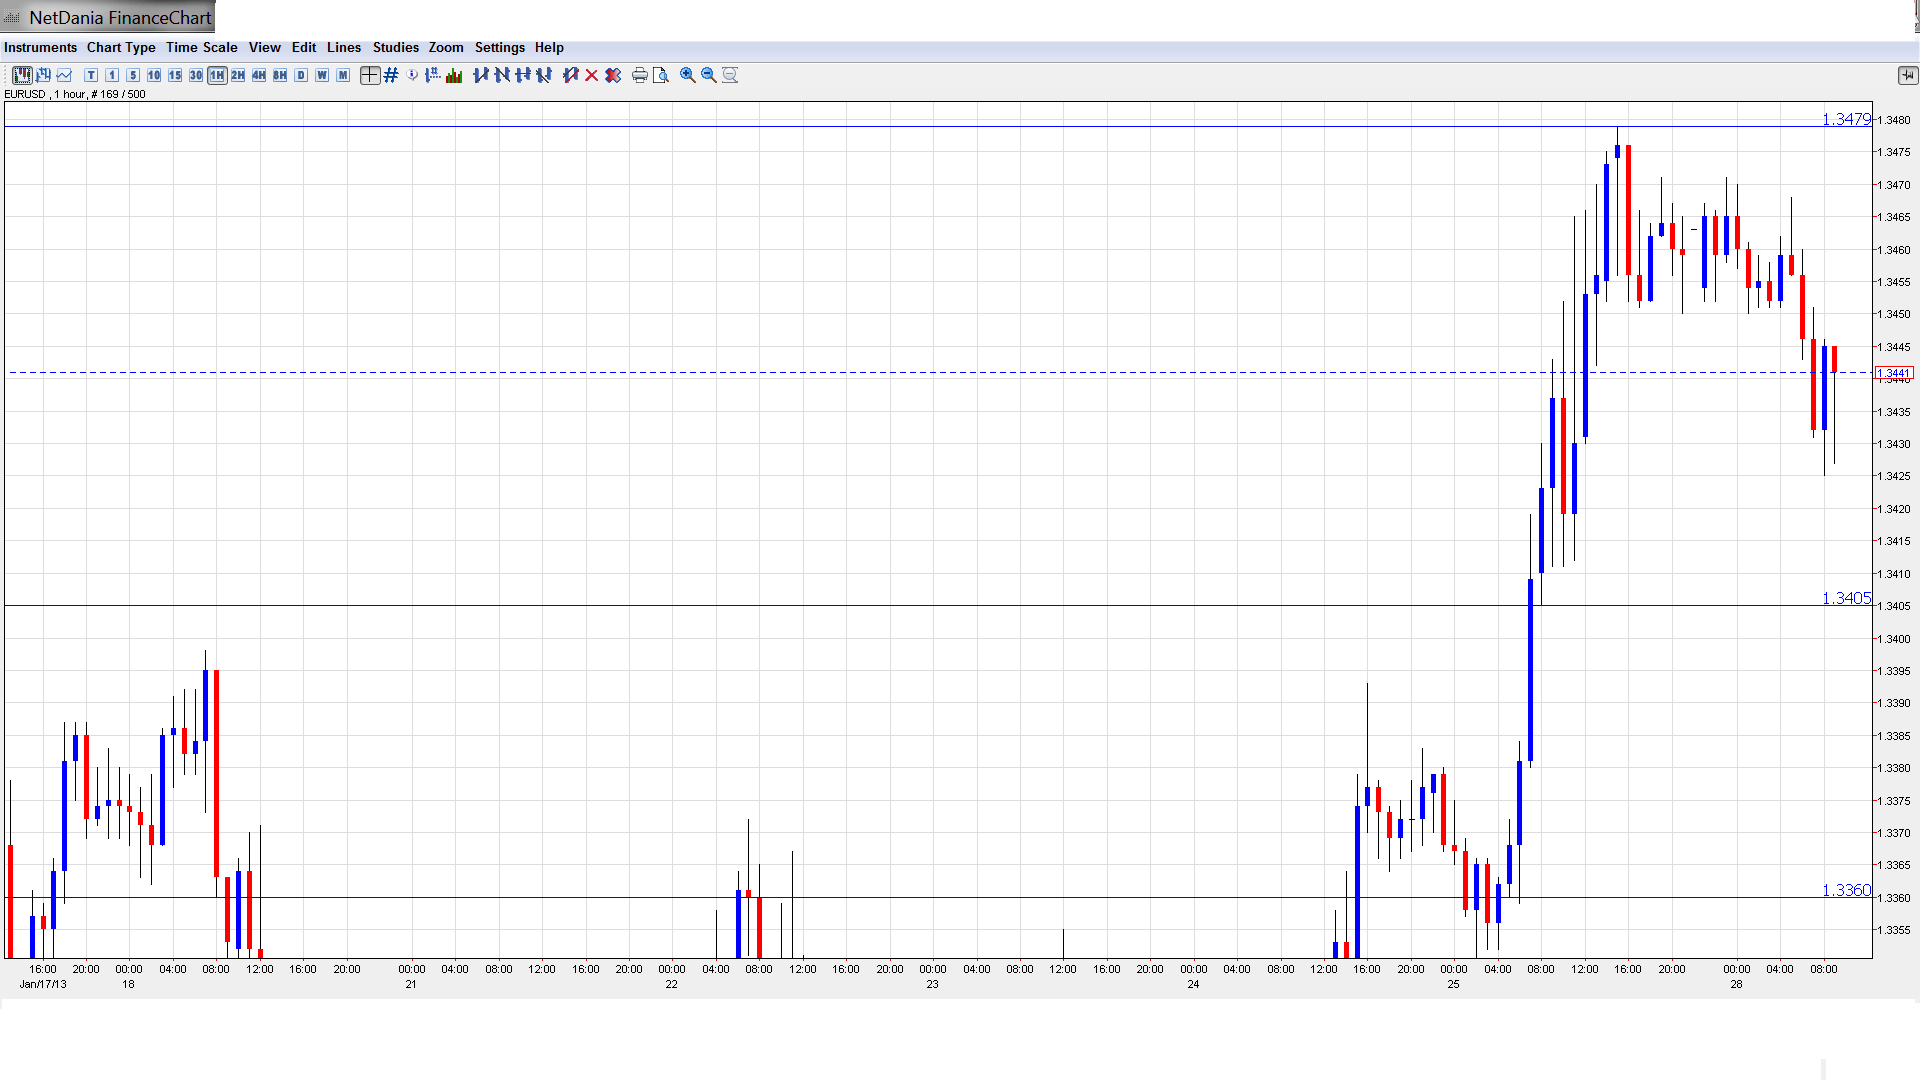Toggle the crosshair cursor button
The image size is (1920, 1080).
point(370,75)
